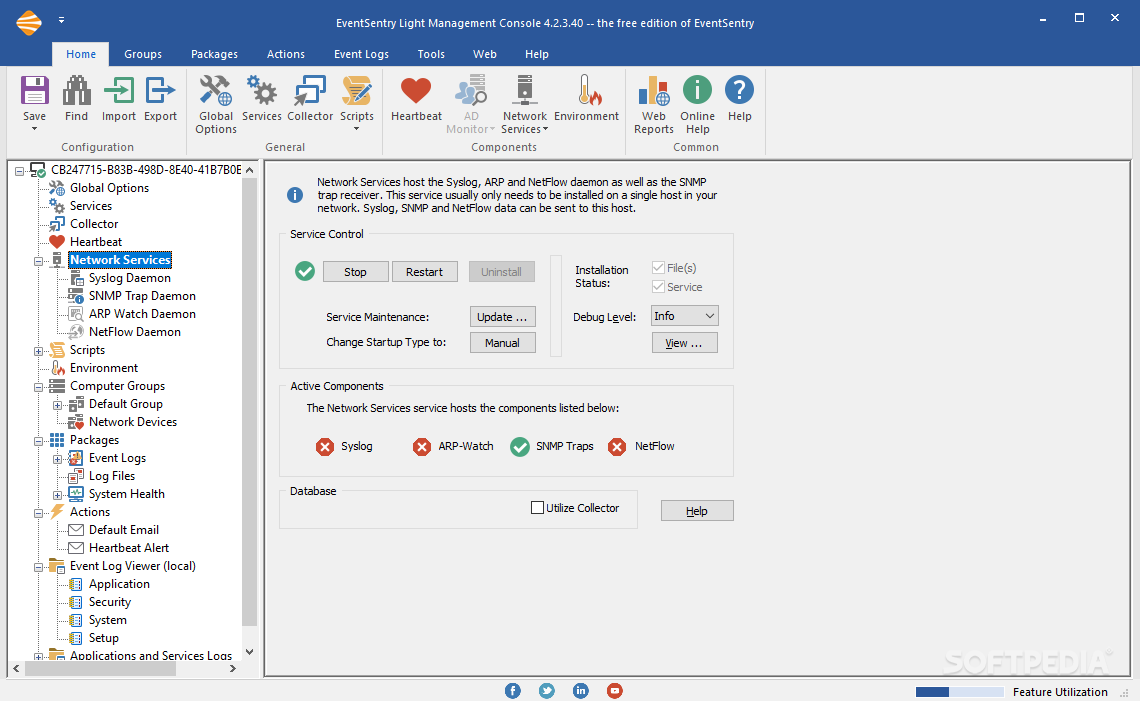Click the File(s) installation status checkbox
The image size is (1140, 701).
click(658, 268)
